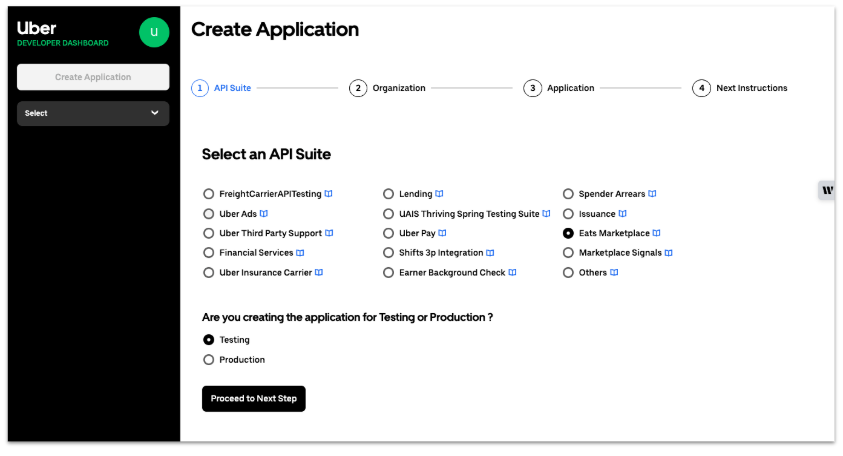Open docs icon next to Others

614,273
